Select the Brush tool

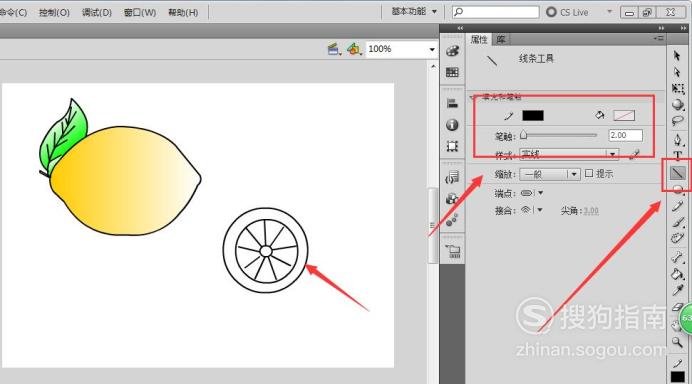tap(677, 222)
